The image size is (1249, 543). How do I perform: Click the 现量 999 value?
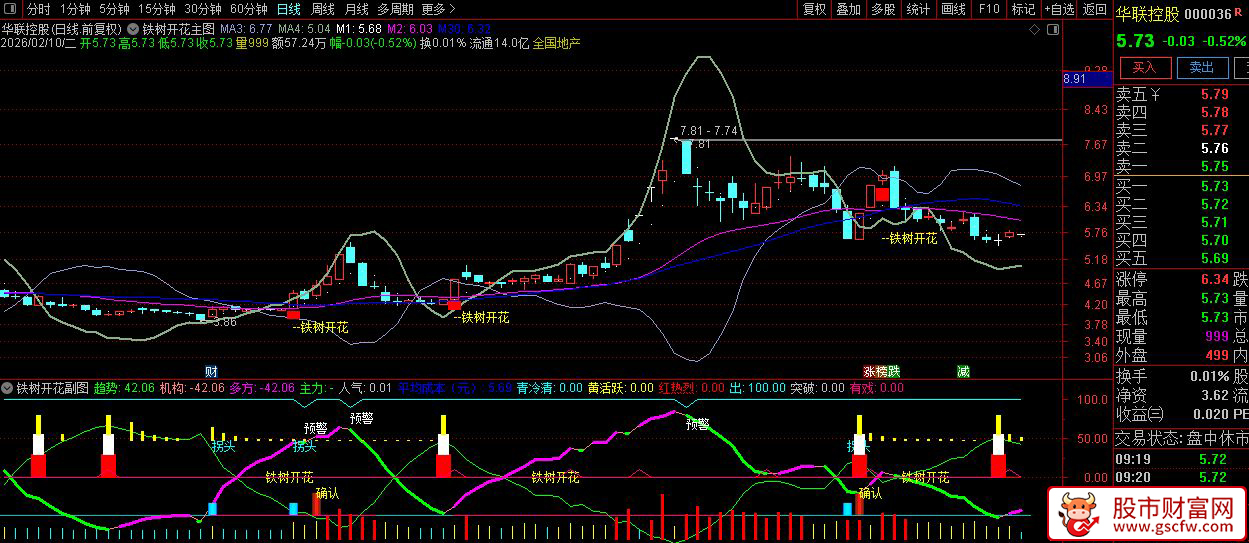pos(1217,337)
